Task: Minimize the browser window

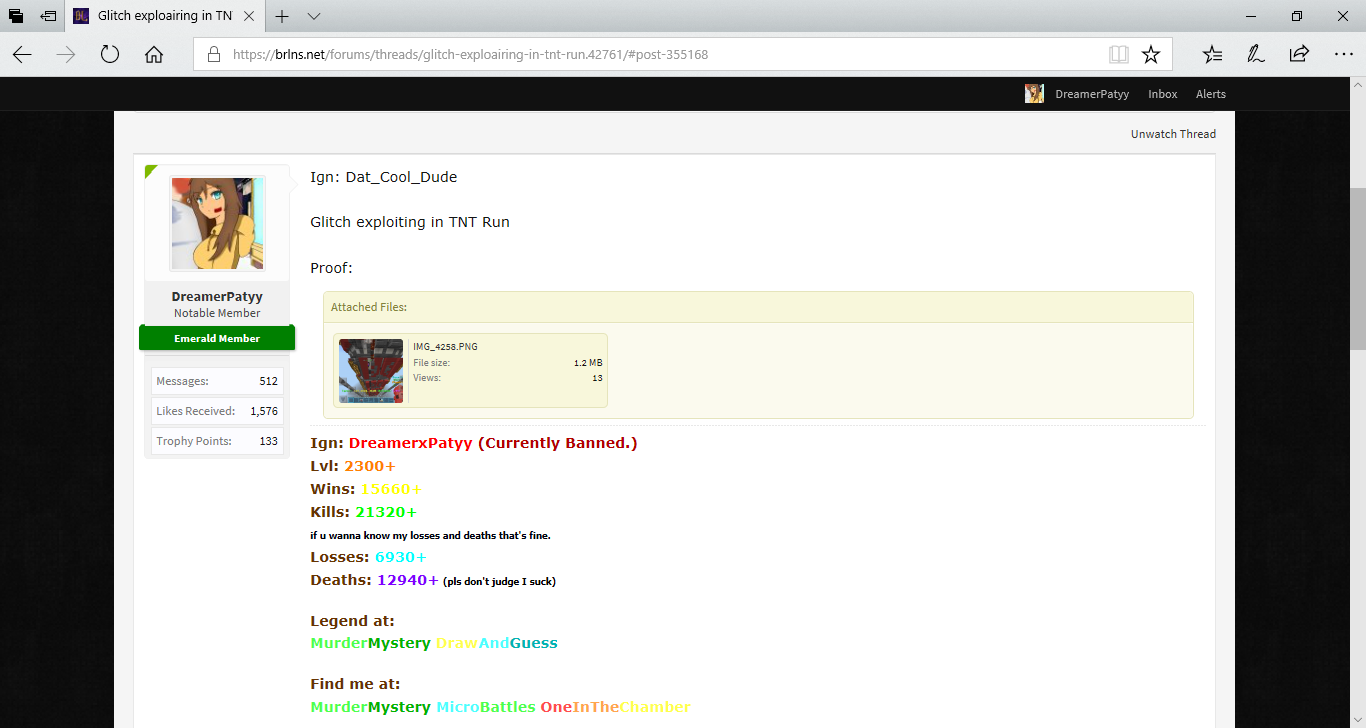Action: tap(1251, 16)
